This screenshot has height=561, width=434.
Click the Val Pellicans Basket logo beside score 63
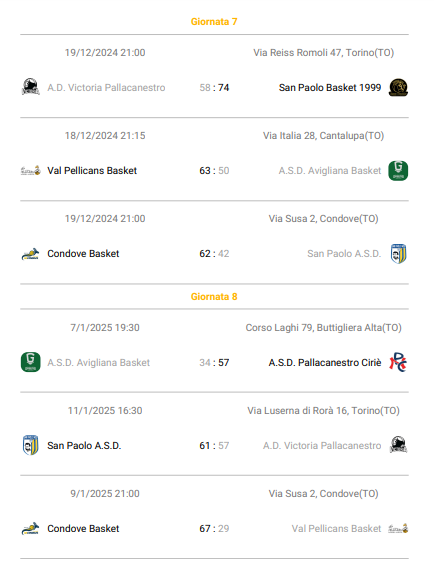click(31, 171)
